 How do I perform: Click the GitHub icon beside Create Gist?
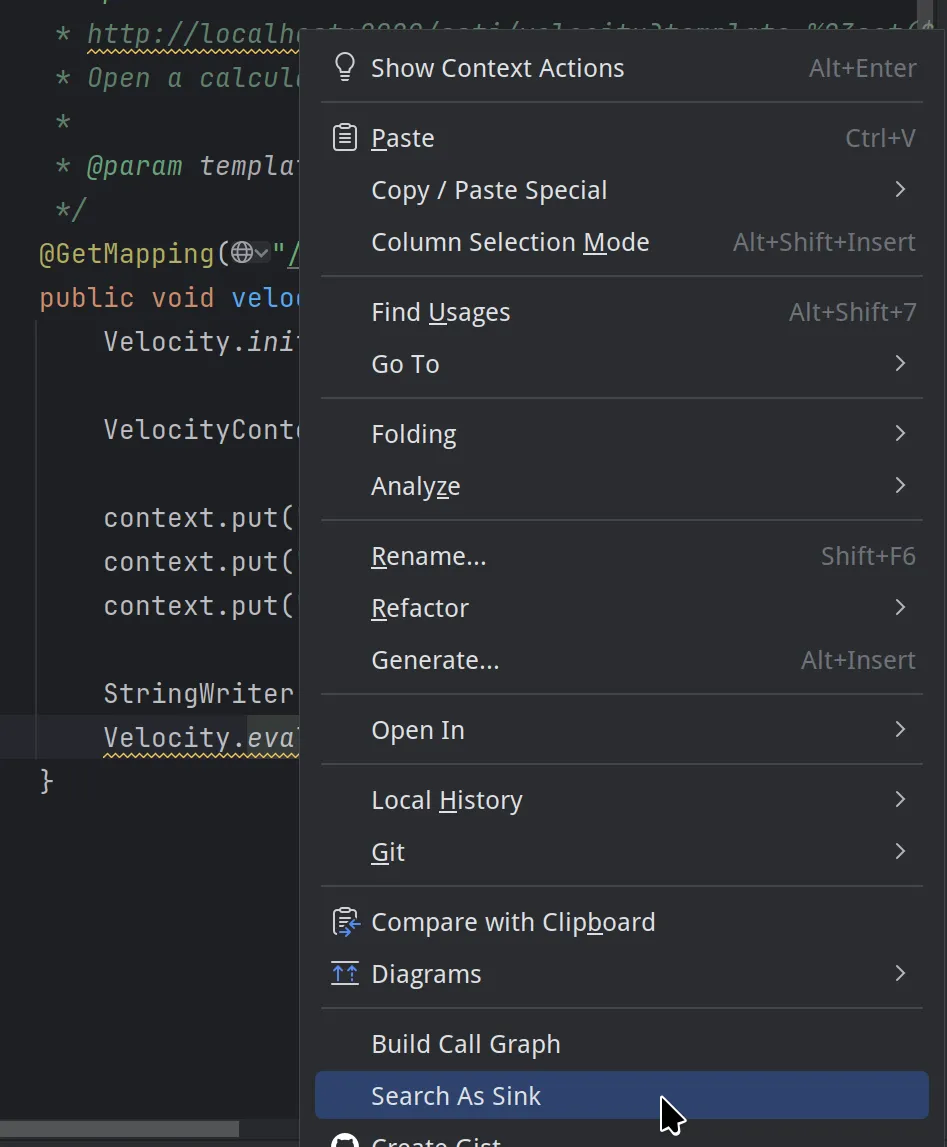click(345, 1140)
